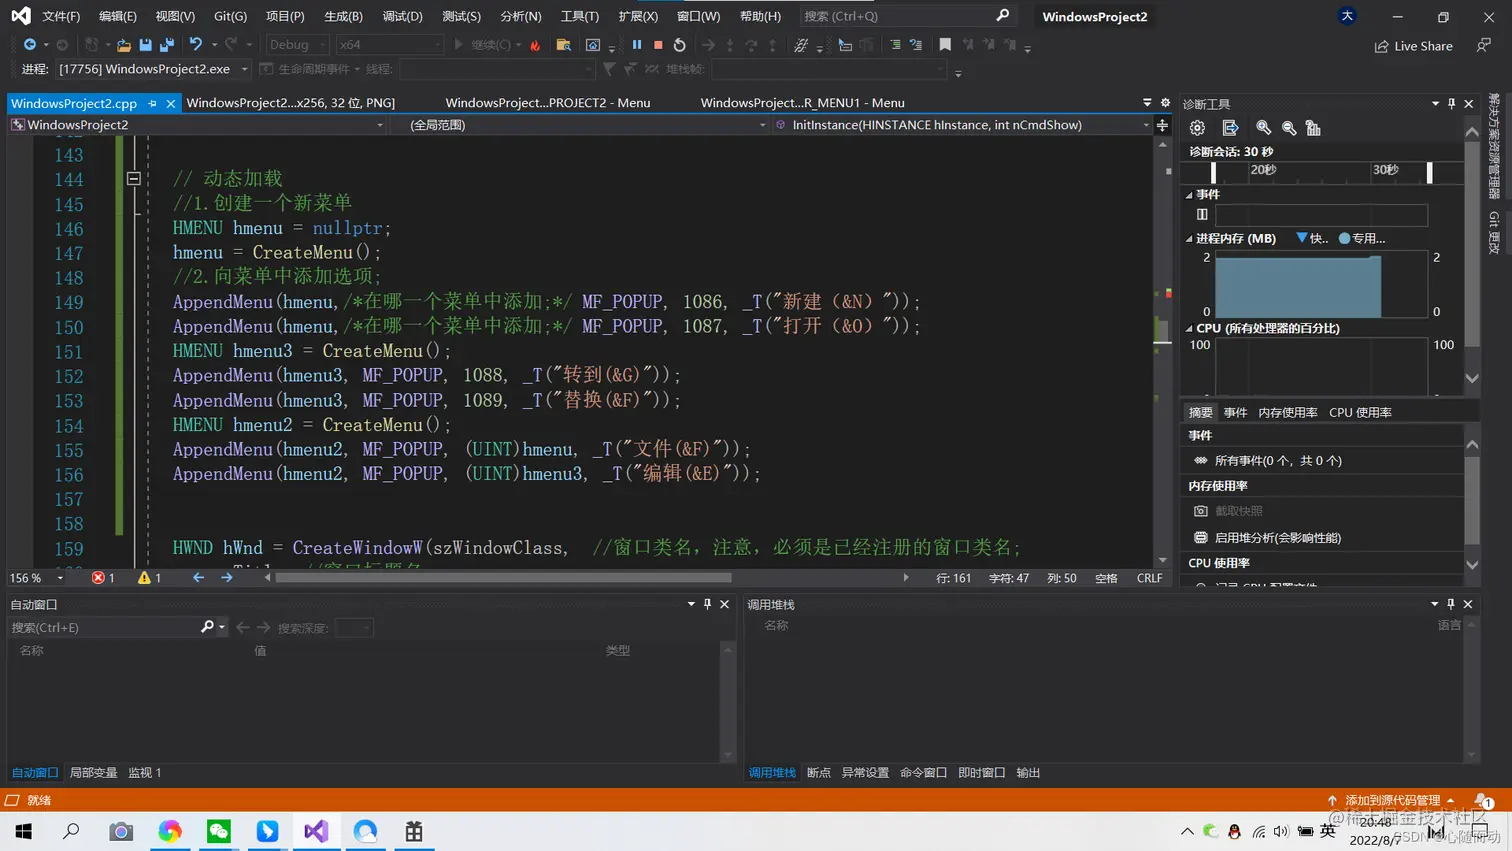Close the WindowsProject2.cpp tab
This screenshot has height=851, width=1512.
tap(171, 103)
